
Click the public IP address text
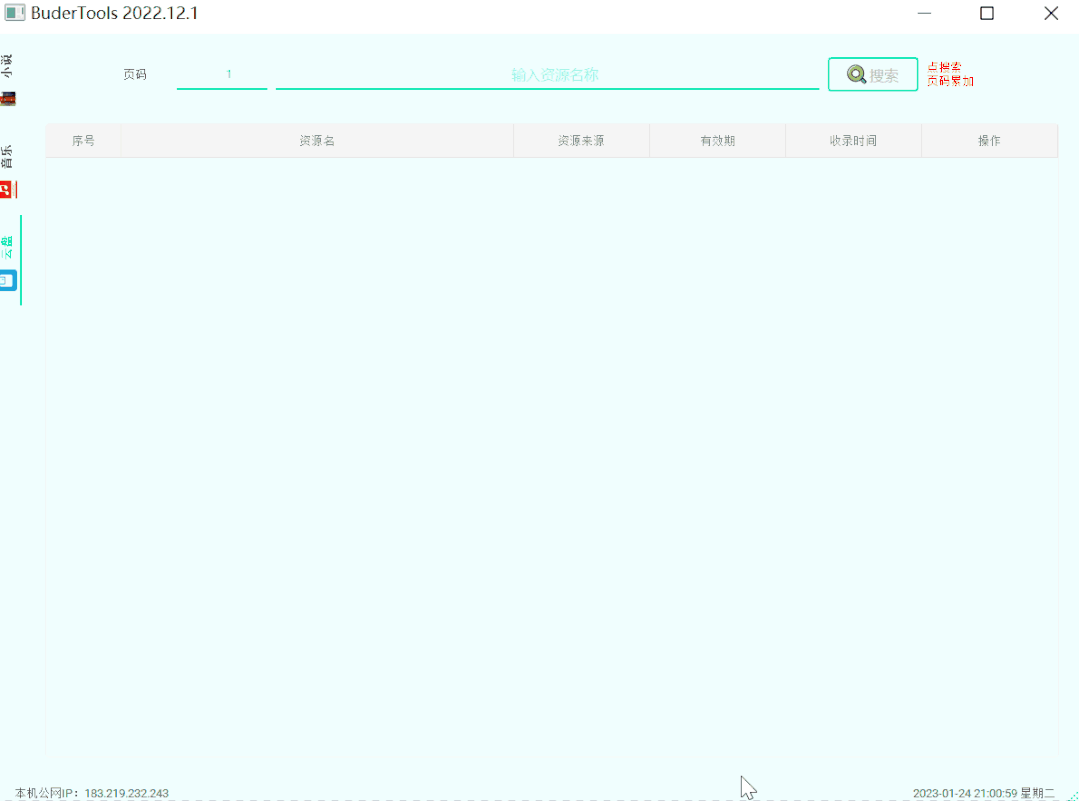point(92,793)
